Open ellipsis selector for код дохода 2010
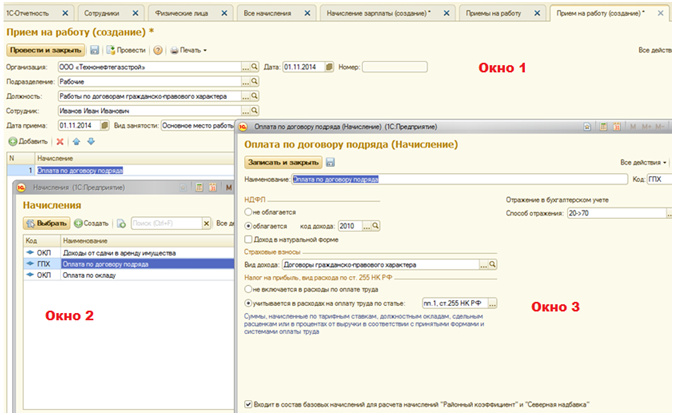The image size is (674, 415). (x=367, y=226)
